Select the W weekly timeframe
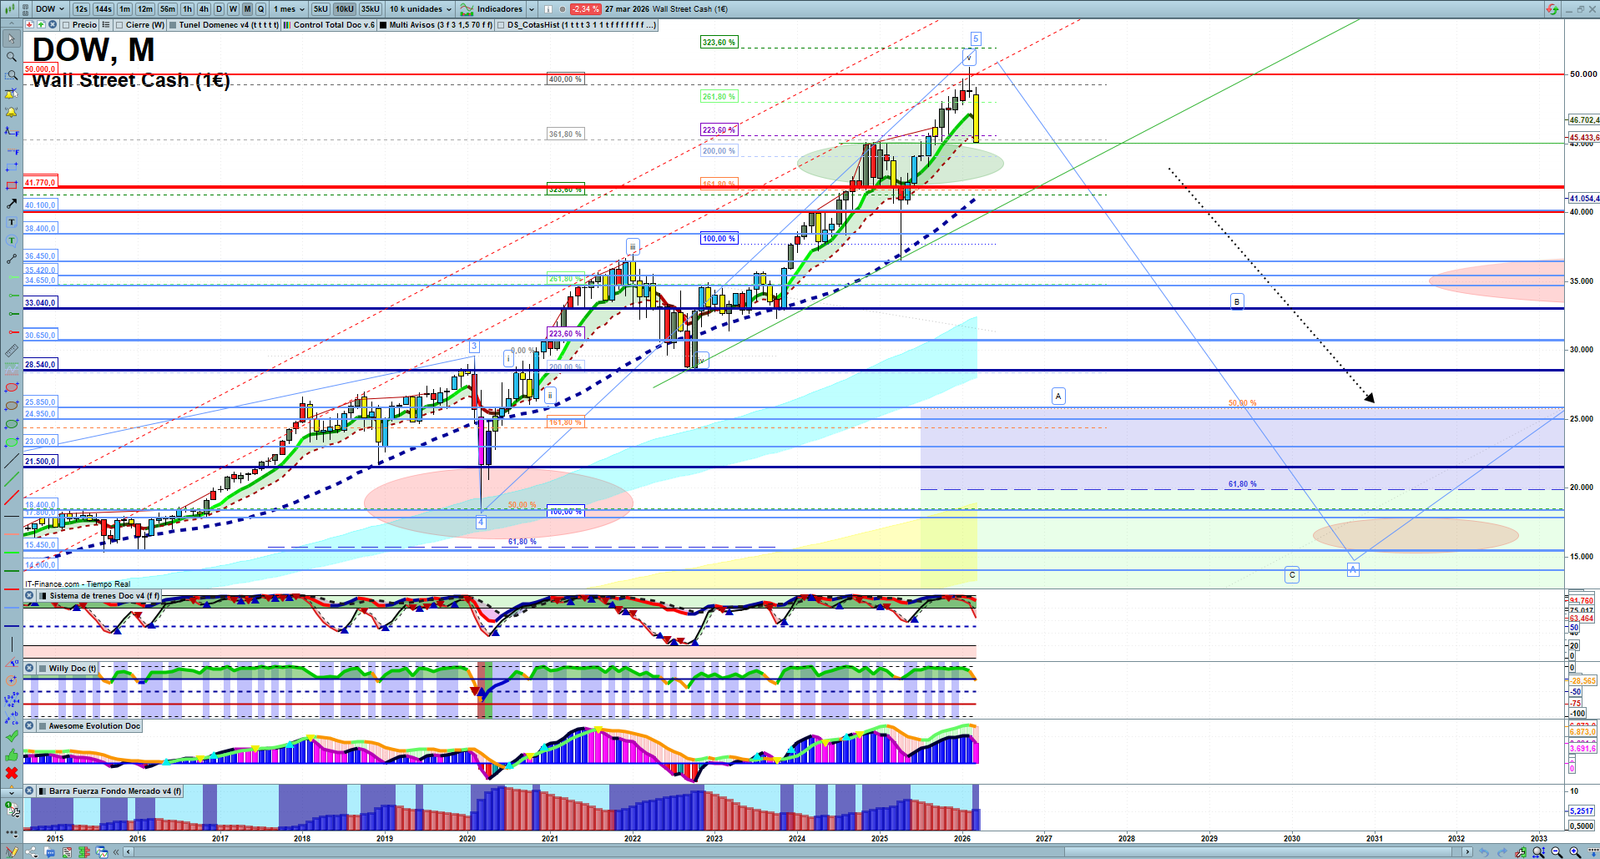Viewport: 1600px width, 859px height. tap(233, 9)
